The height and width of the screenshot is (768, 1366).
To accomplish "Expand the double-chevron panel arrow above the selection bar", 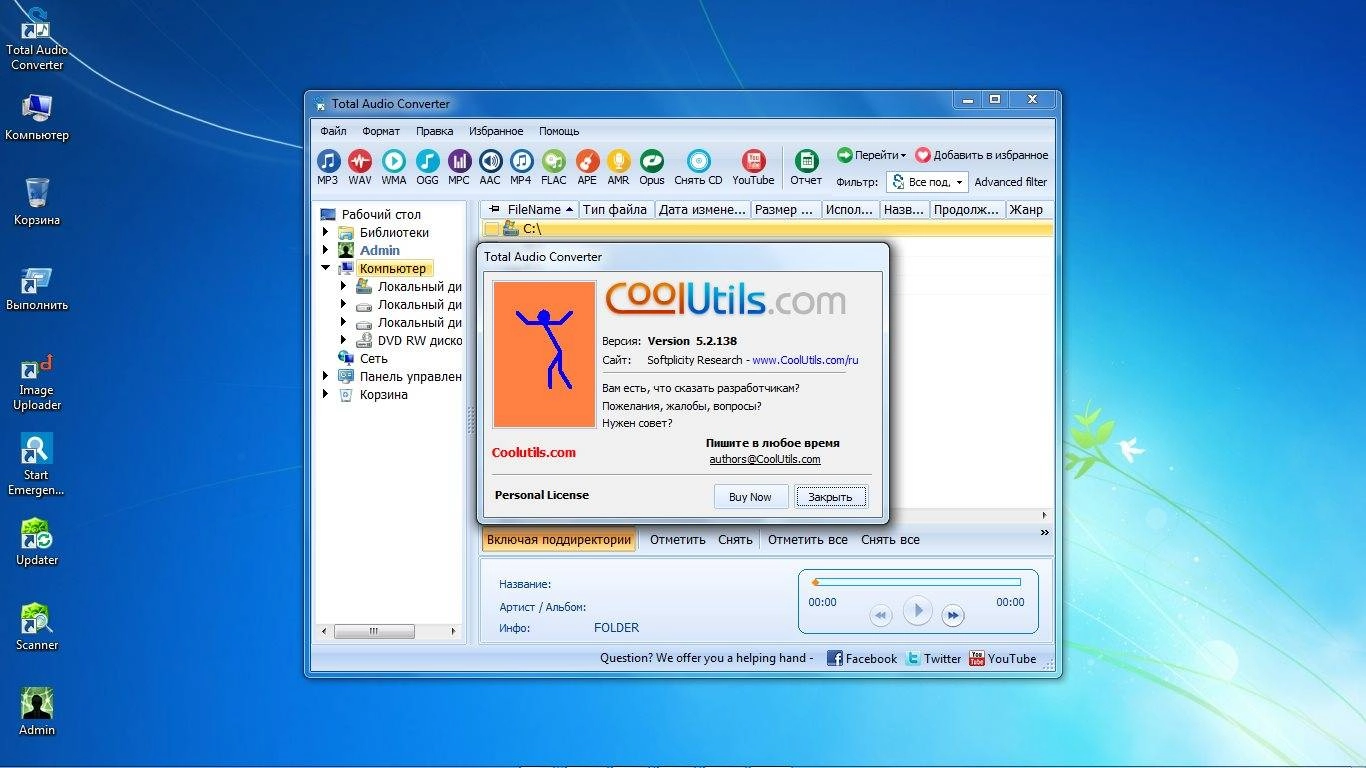I will pyautogui.click(x=1045, y=532).
